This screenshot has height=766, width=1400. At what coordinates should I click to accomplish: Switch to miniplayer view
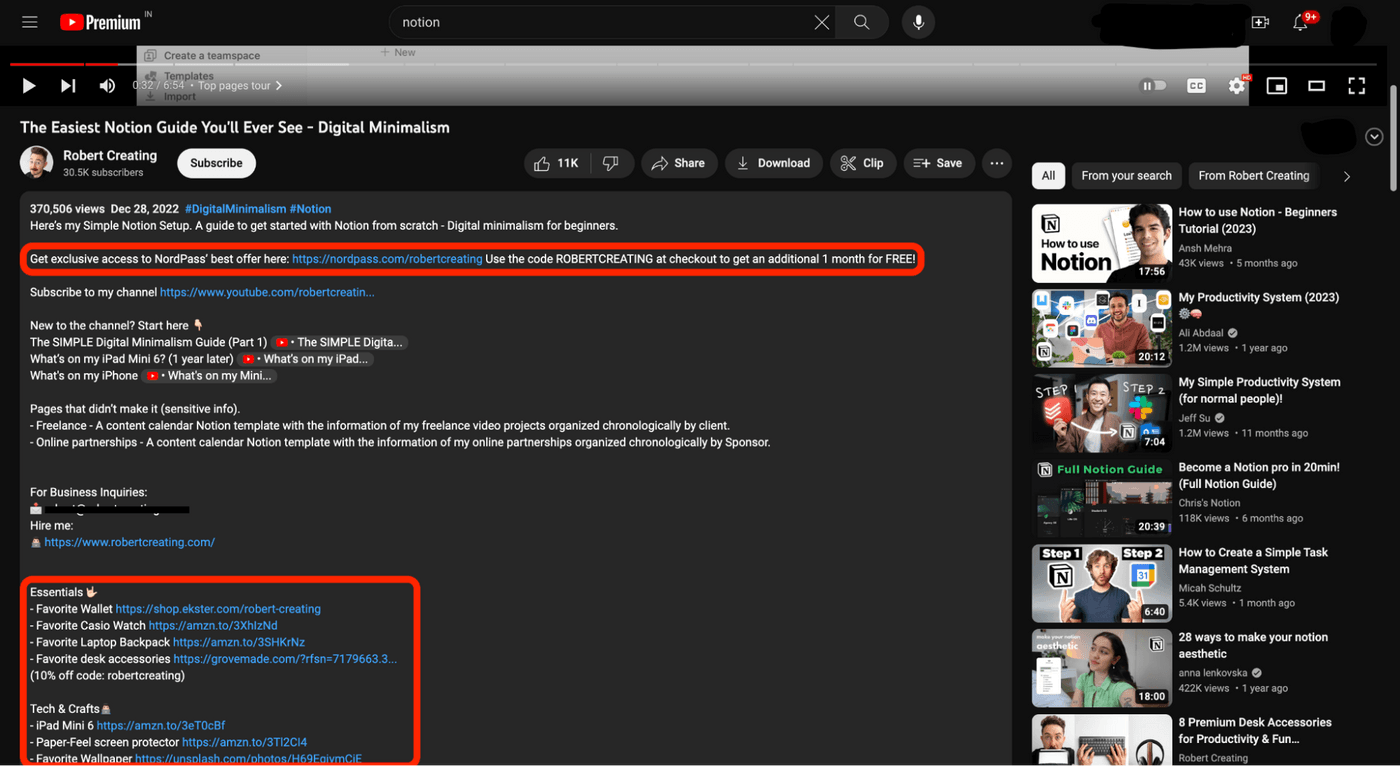pyautogui.click(x=1276, y=86)
